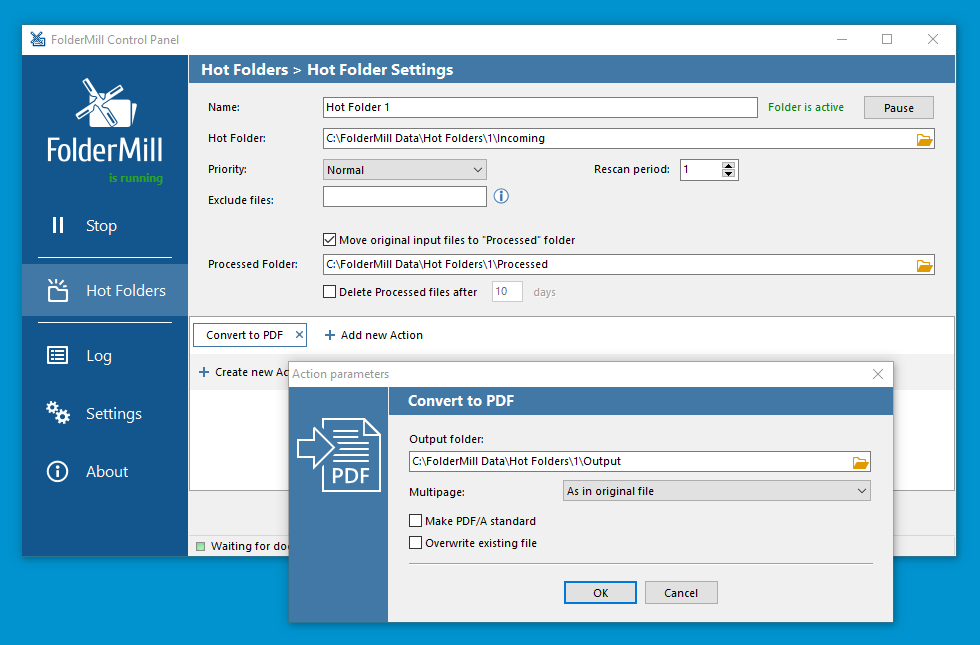Browse for the Hot Folder path

coord(924,139)
